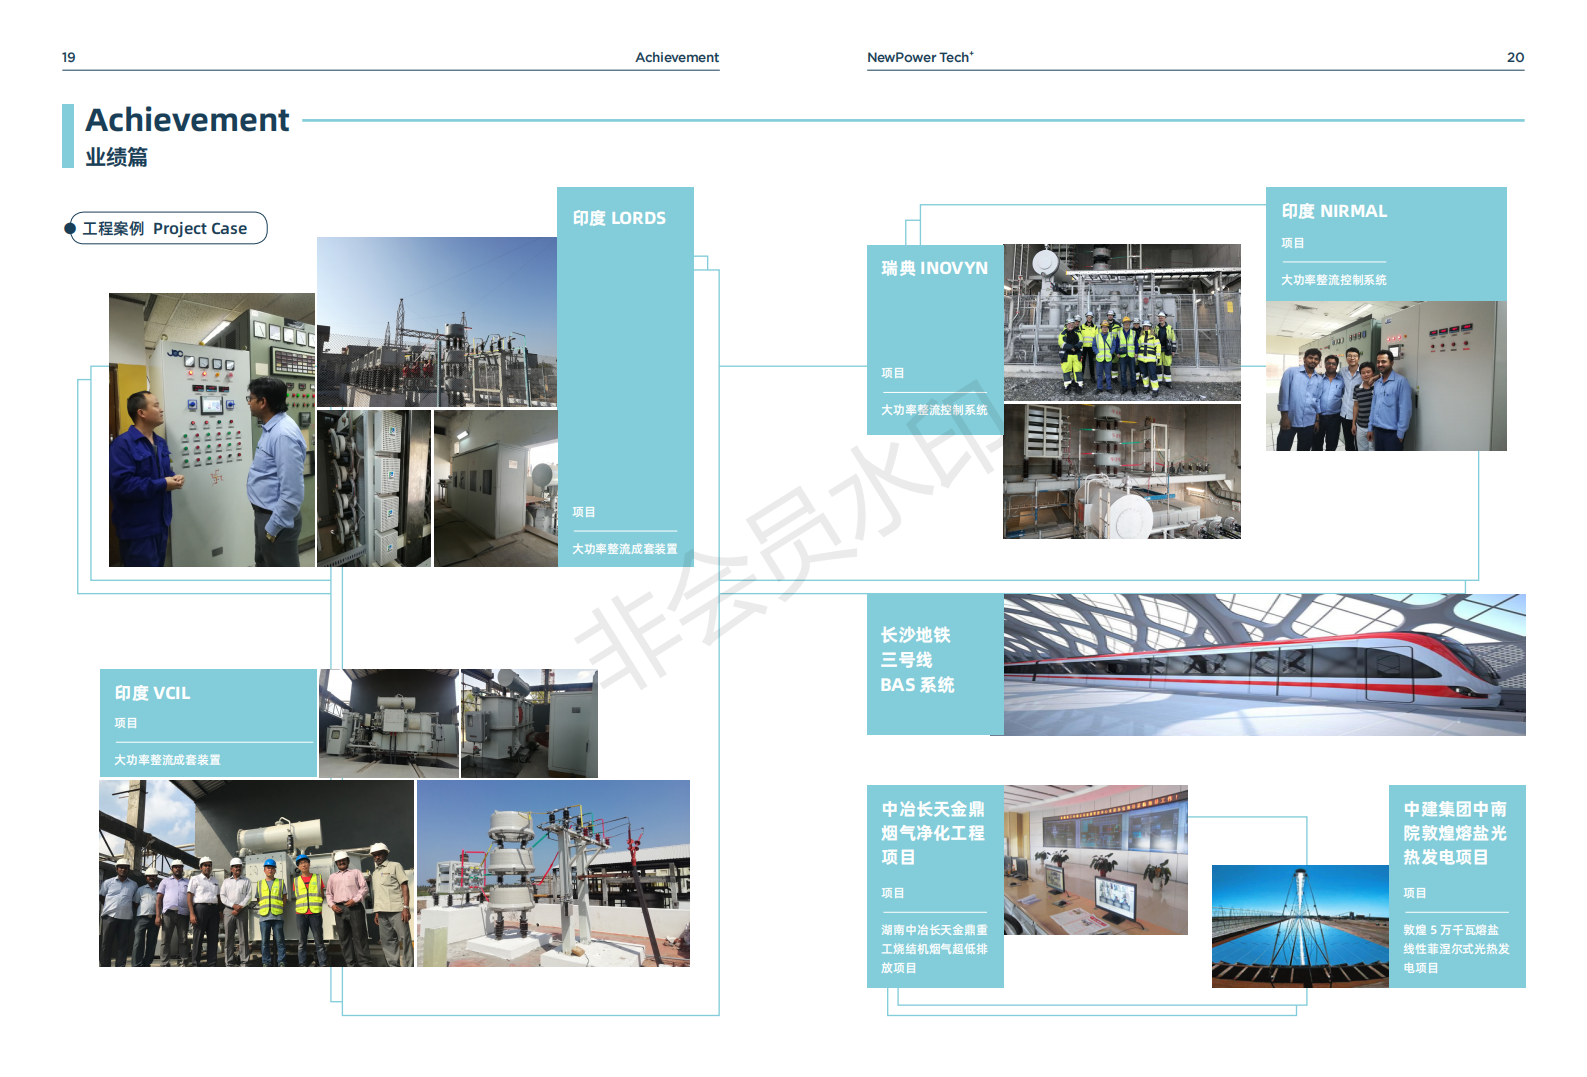This screenshot has height=1077, width=1587.
Task: Open LORDS indoor enclosure room photo
Action: (x=496, y=488)
